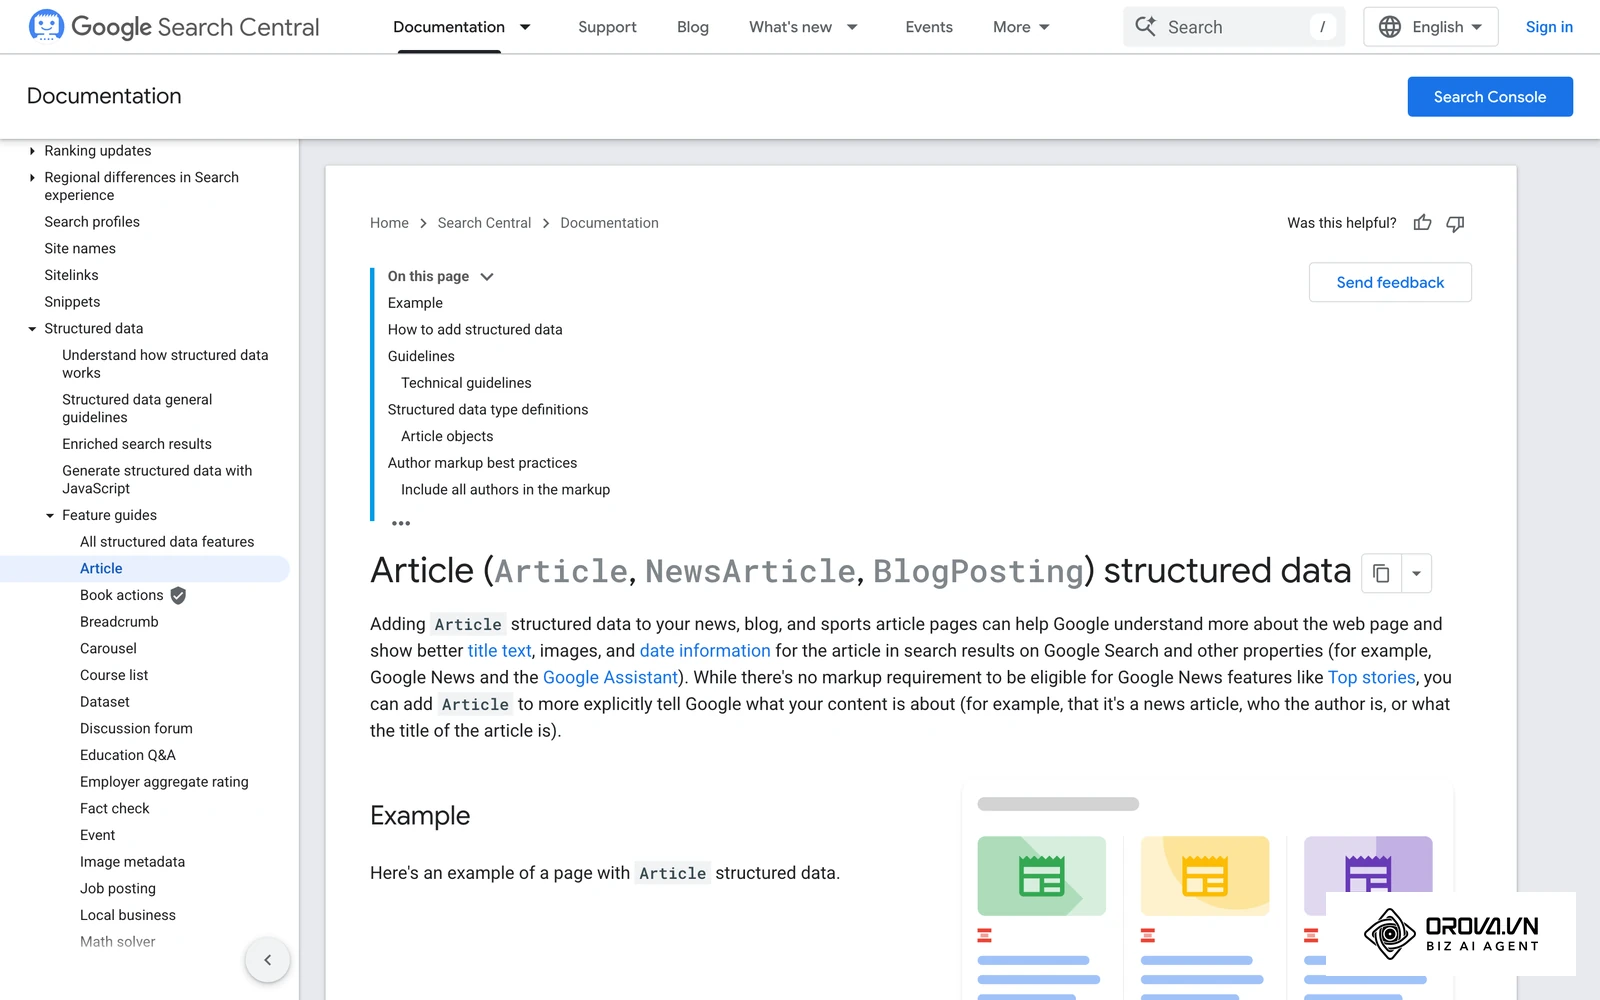
Task: Collapse the Feature guides tree section
Action: pos(50,516)
